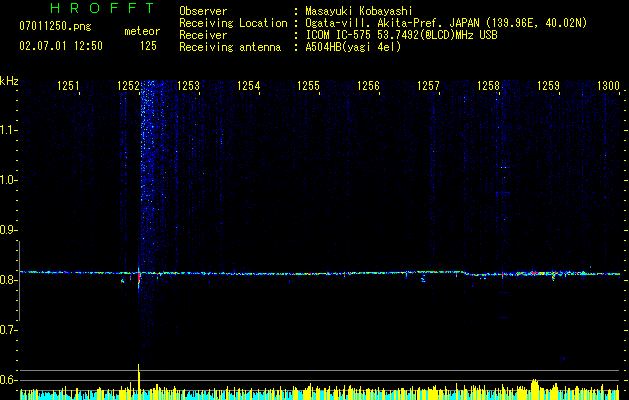
Task: Click the Observer label
Action: pyautogui.click(x=203, y=11)
